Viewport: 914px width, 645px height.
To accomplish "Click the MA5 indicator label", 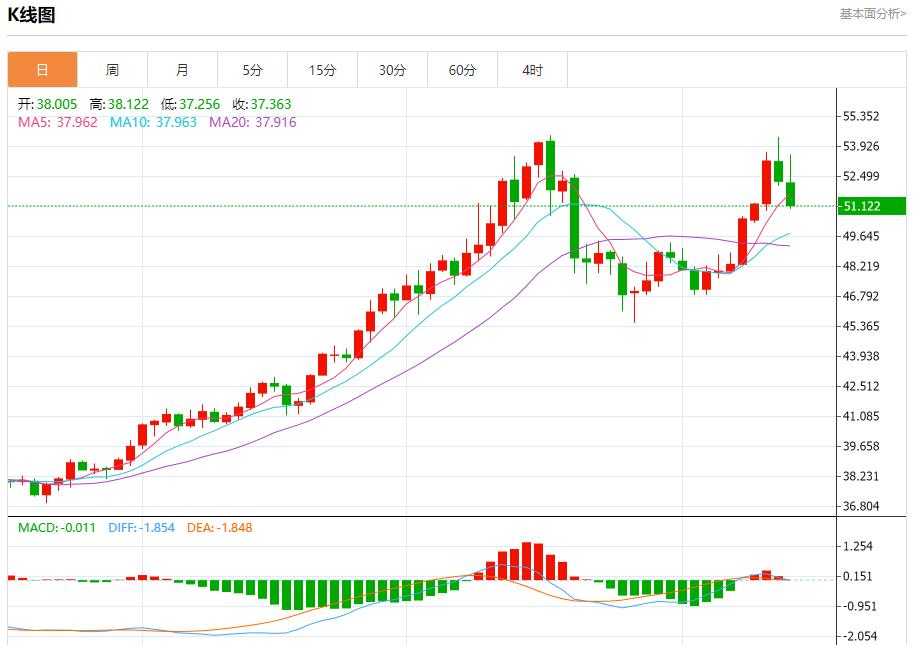I will (58, 122).
